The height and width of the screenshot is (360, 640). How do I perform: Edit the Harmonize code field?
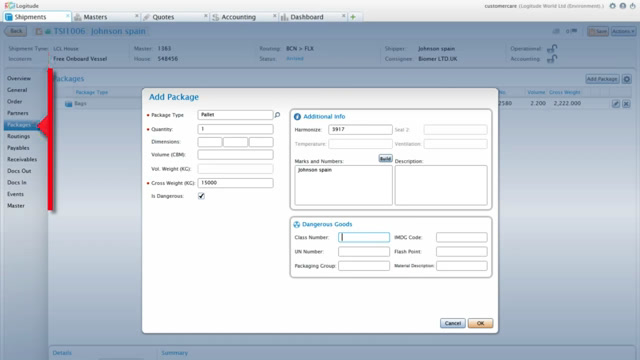[x=360, y=129]
